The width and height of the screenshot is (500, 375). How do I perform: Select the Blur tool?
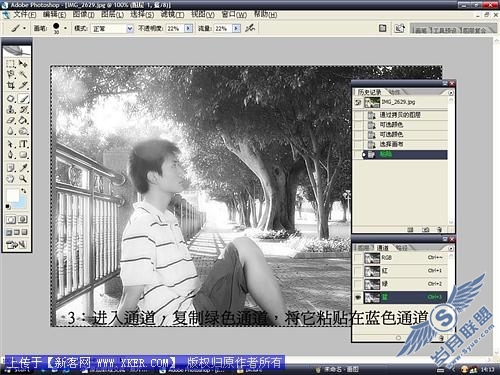tap(11, 131)
